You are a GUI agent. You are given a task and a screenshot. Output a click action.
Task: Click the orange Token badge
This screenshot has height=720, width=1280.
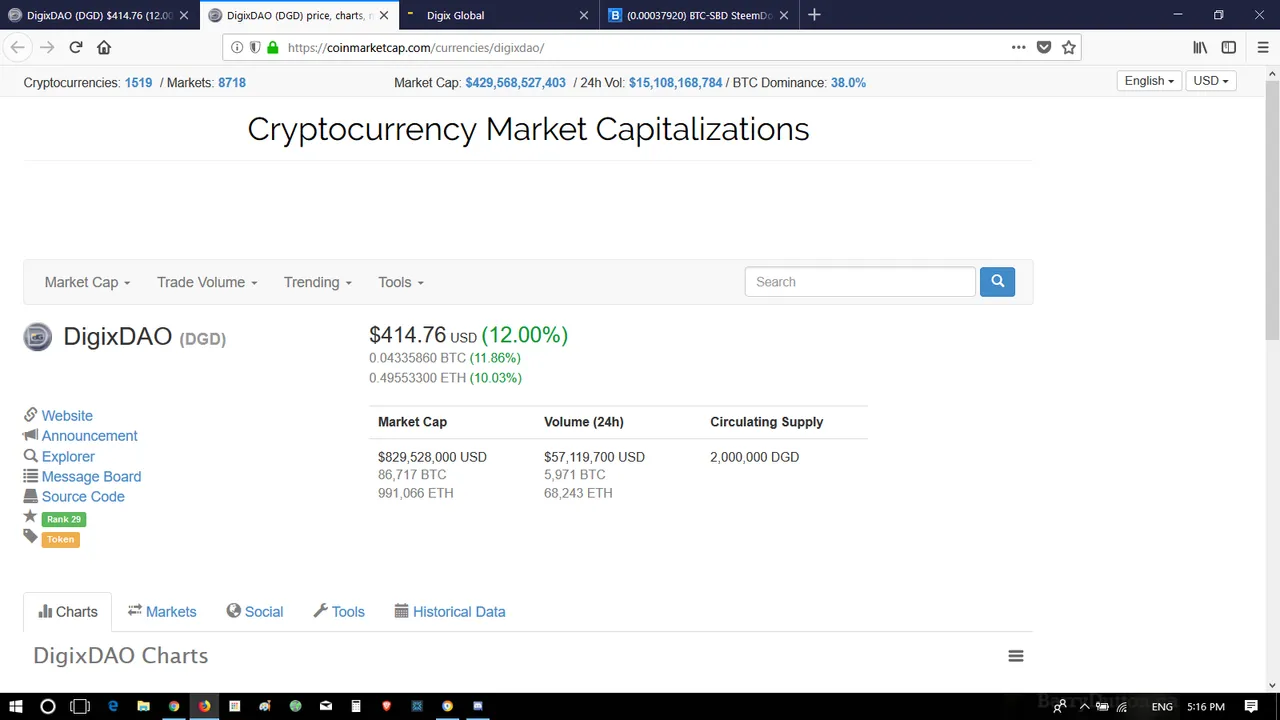pyautogui.click(x=60, y=539)
